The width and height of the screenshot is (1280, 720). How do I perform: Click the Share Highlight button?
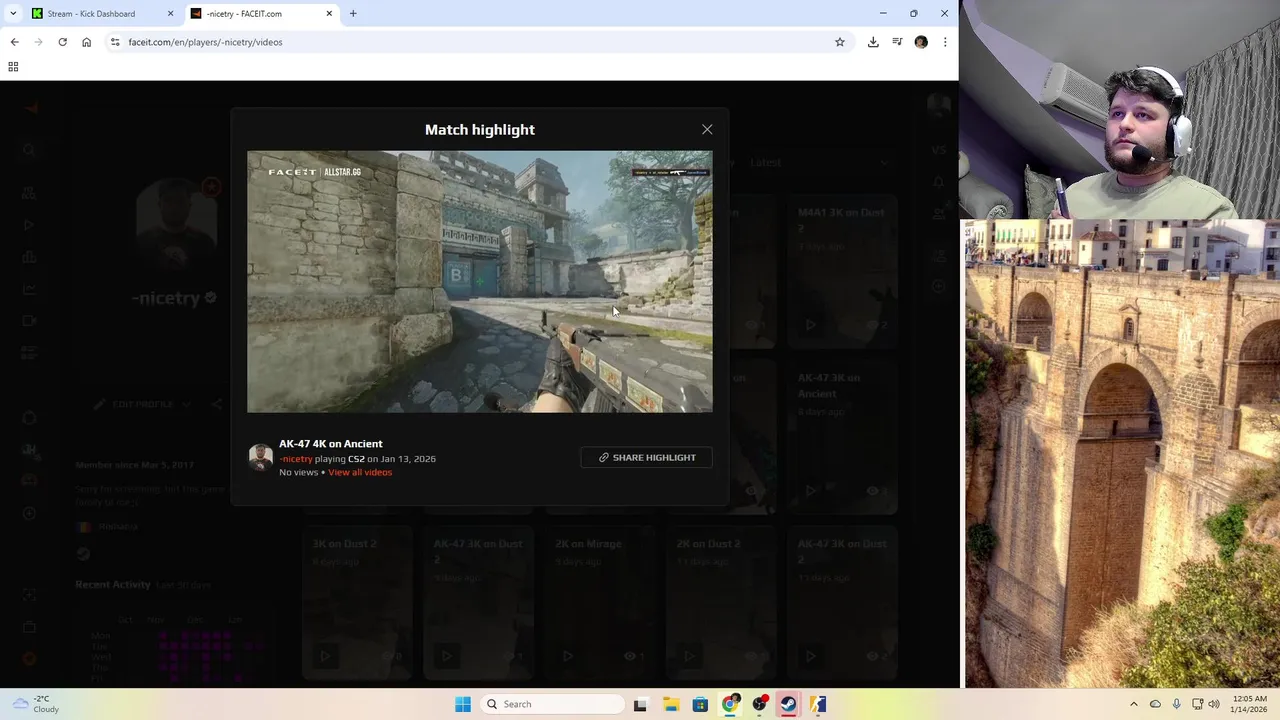pos(646,457)
